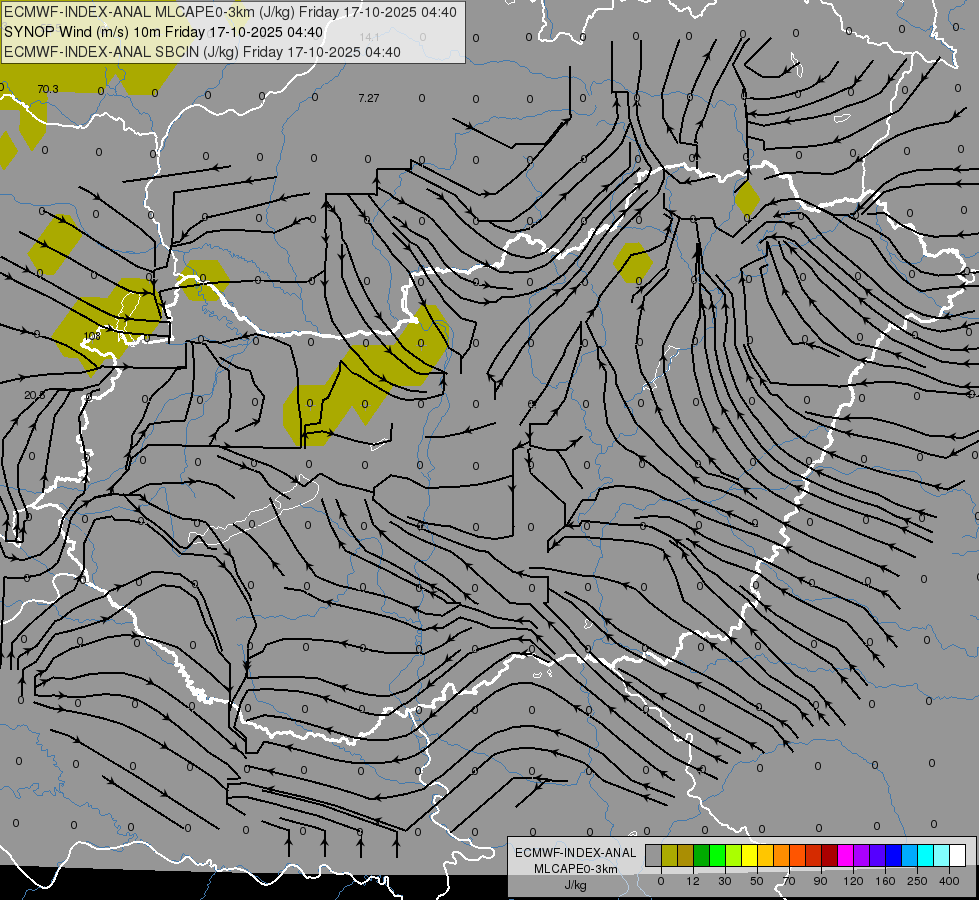Click the map value 7.27
Image resolution: width=979 pixels, height=900 pixels.
[369, 98]
